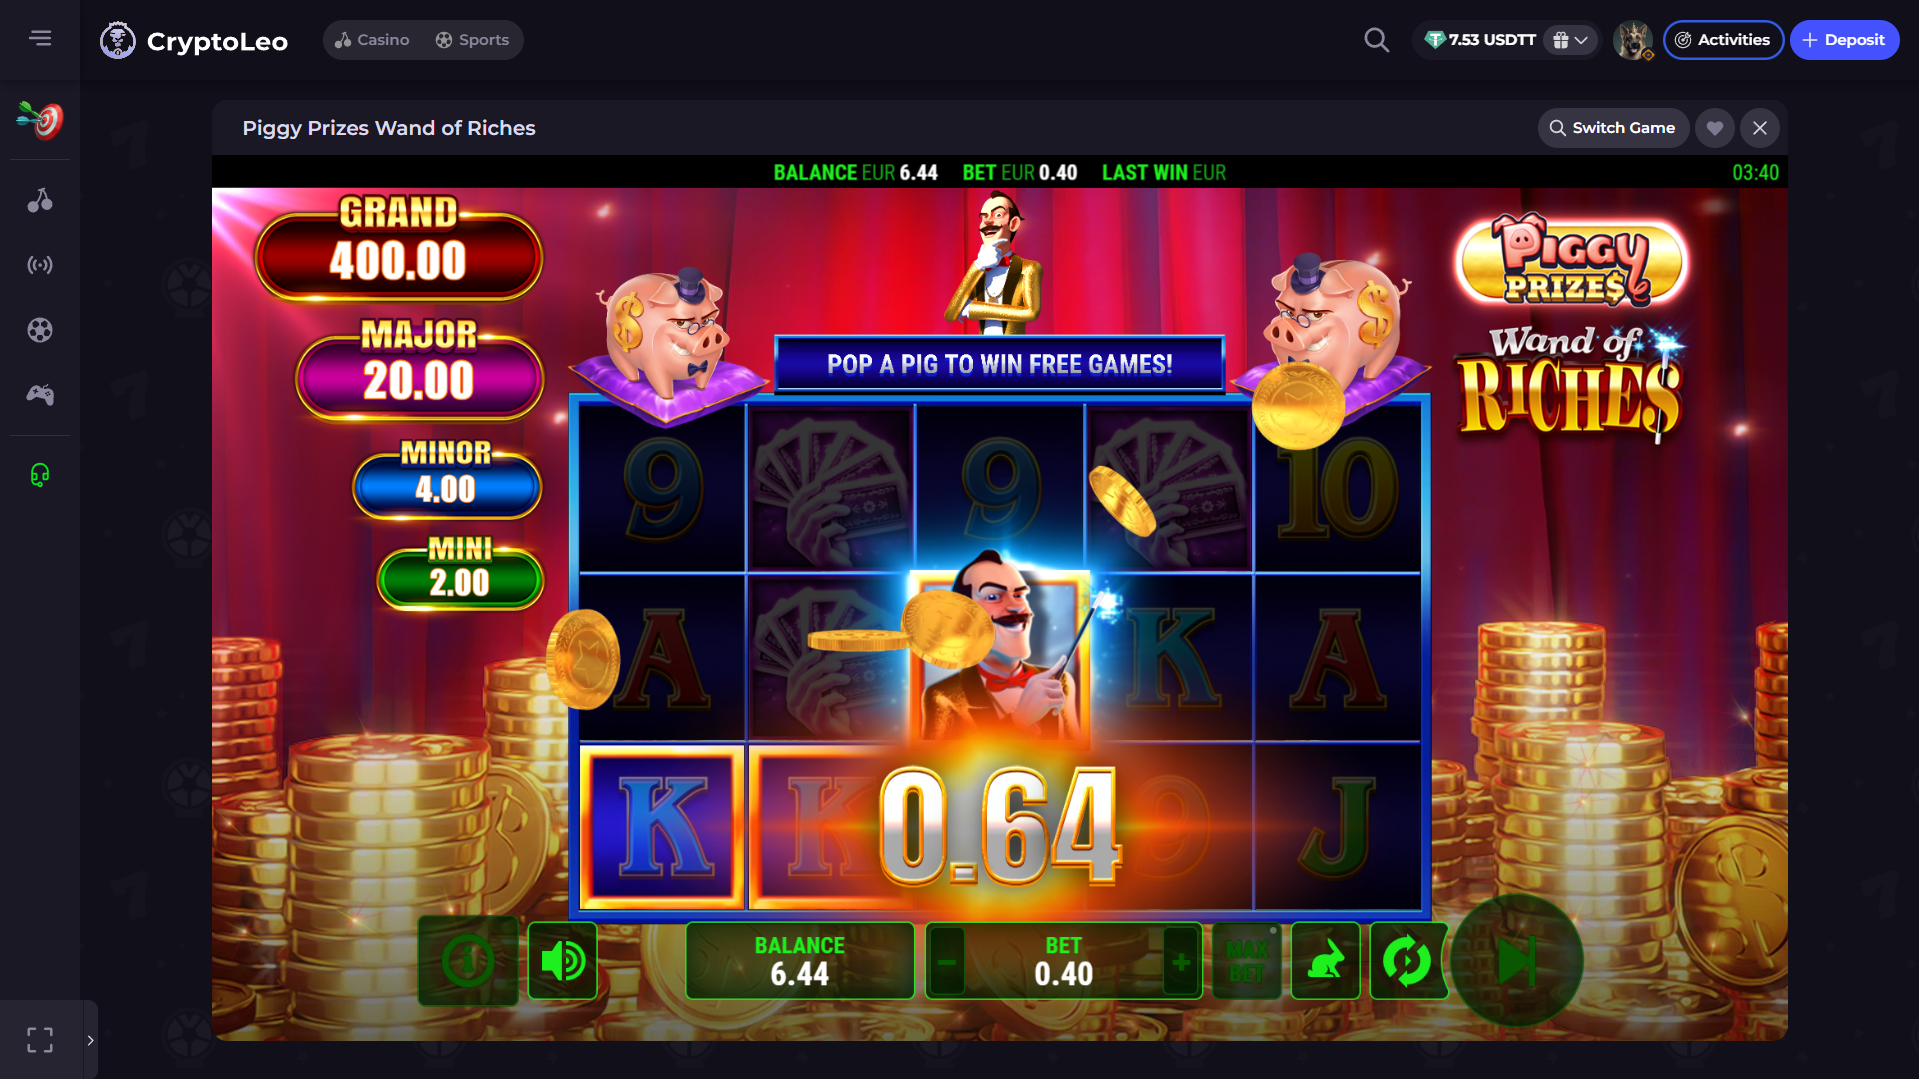Click the Deposit button
Viewport: 1919px width, 1079px height.
(1844, 40)
